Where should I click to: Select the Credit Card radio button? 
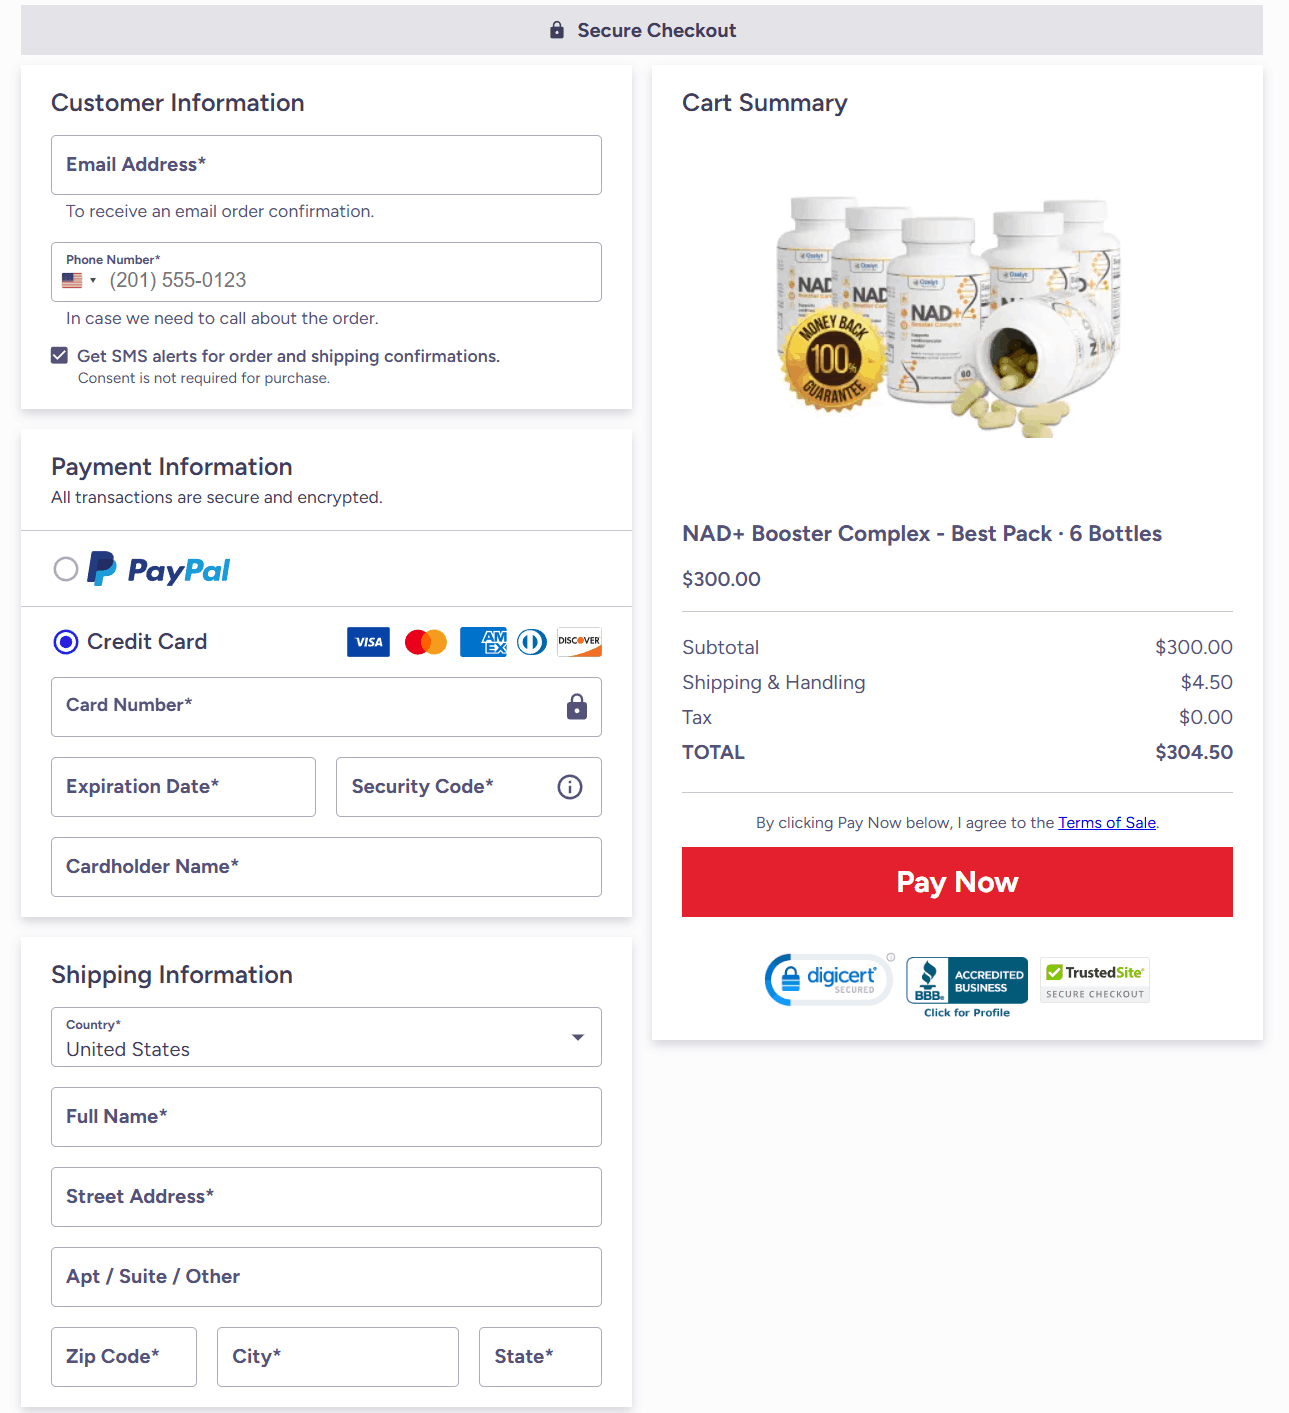66,642
